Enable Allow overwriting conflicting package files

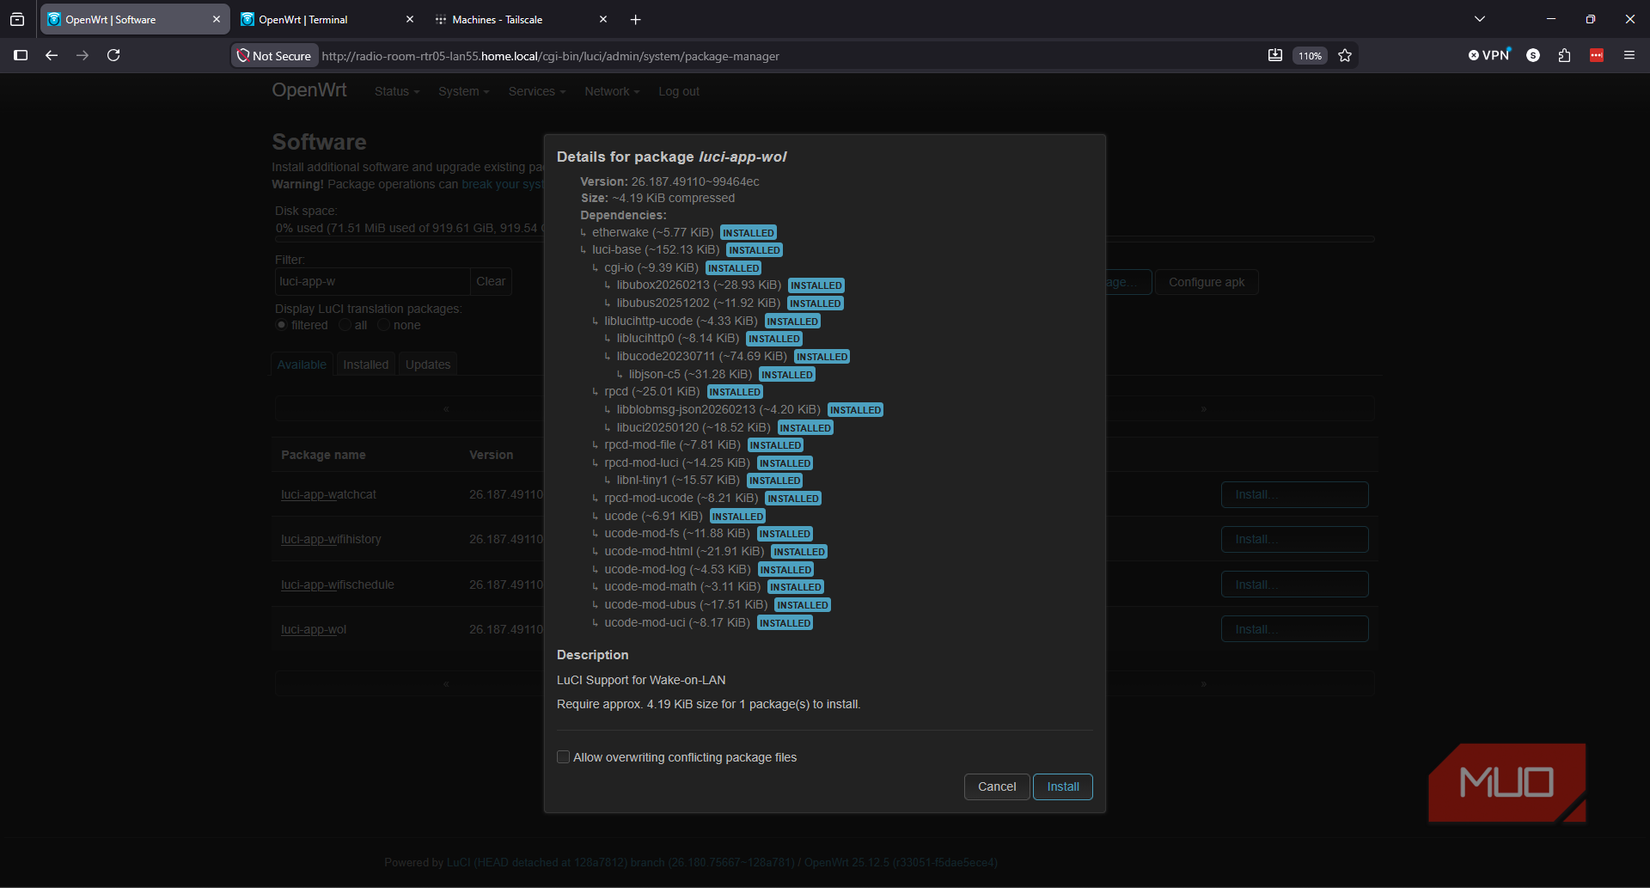tap(563, 757)
